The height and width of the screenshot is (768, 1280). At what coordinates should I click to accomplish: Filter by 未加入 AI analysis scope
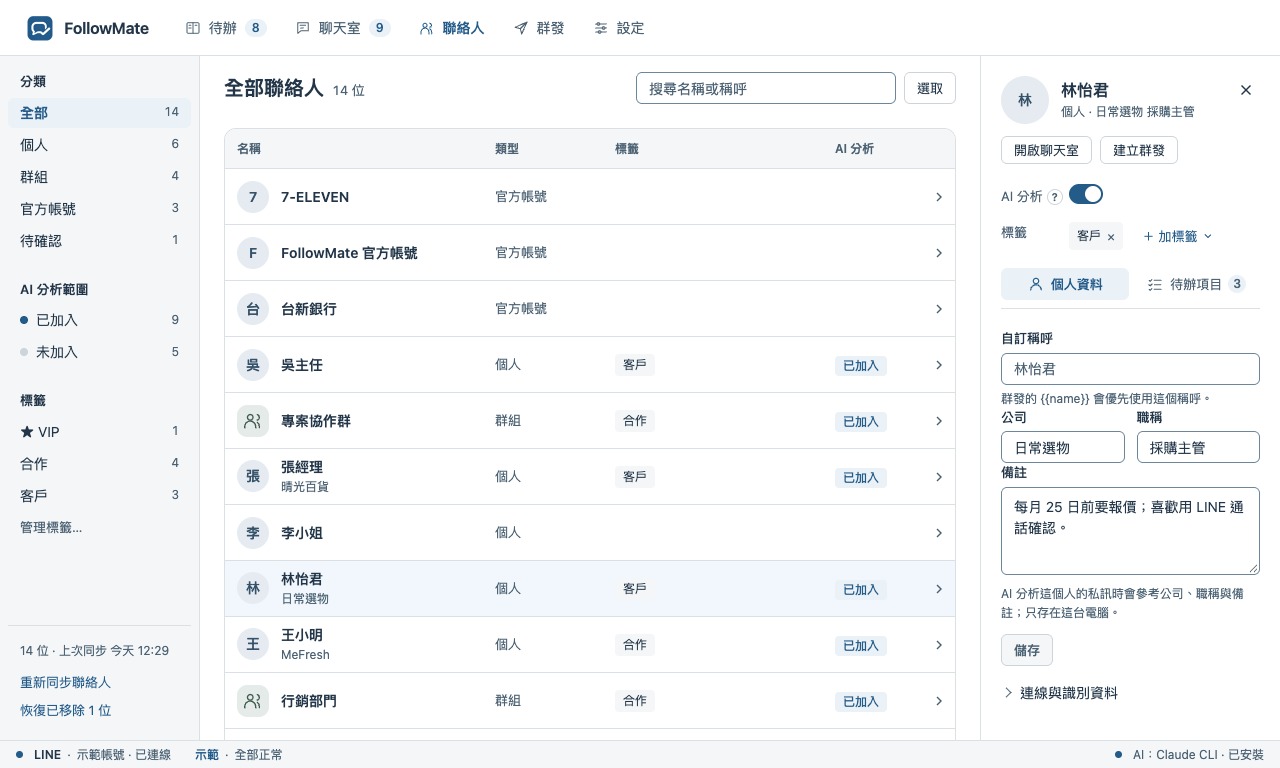pos(99,352)
